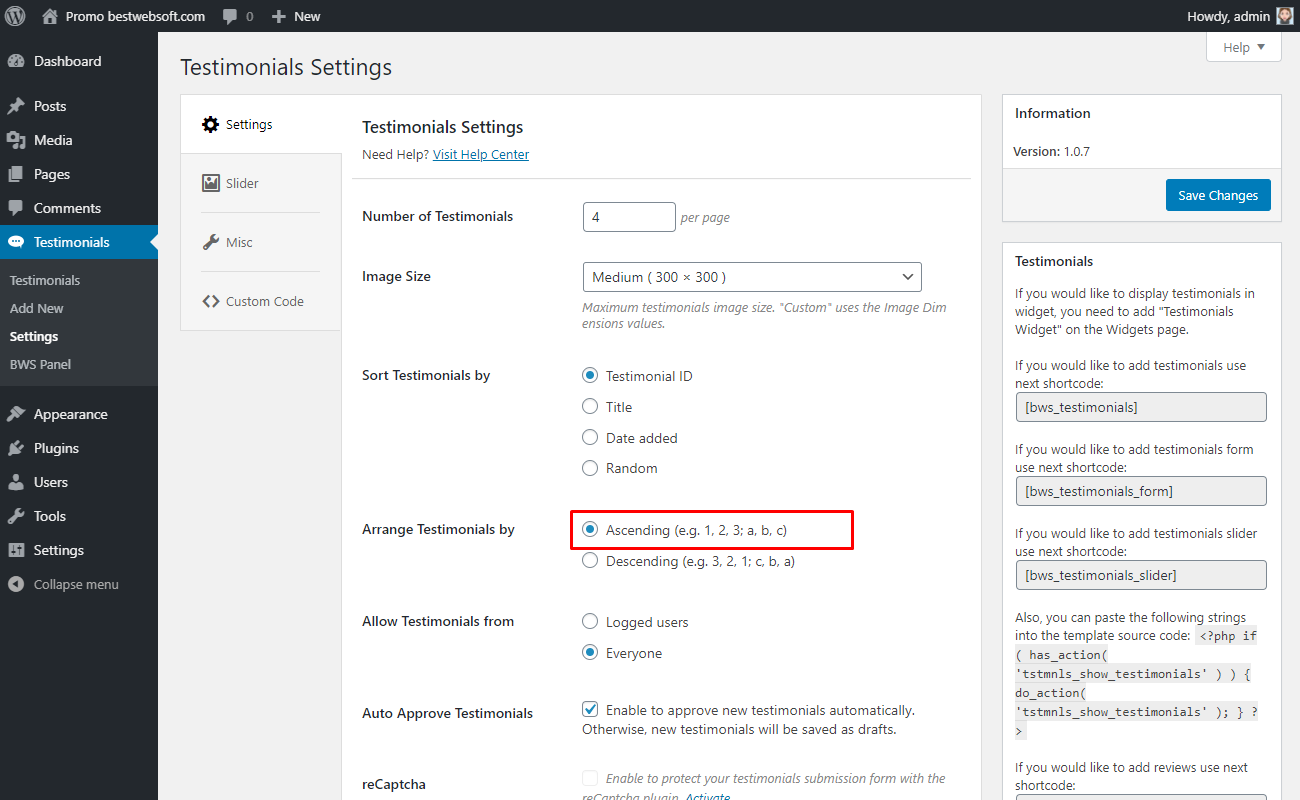The height and width of the screenshot is (800, 1300).
Task: Click the Pages icon in sidebar
Action: [16, 174]
